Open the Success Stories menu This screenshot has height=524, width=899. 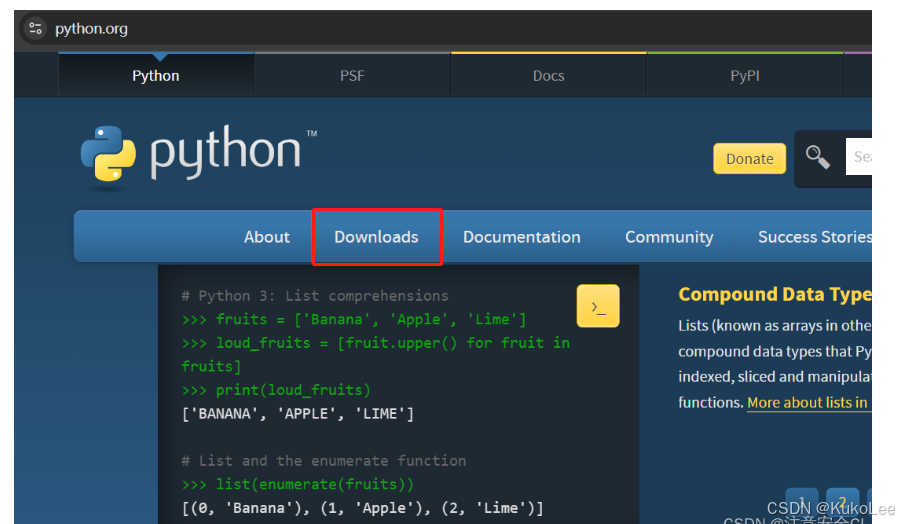click(x=814, y=237)
